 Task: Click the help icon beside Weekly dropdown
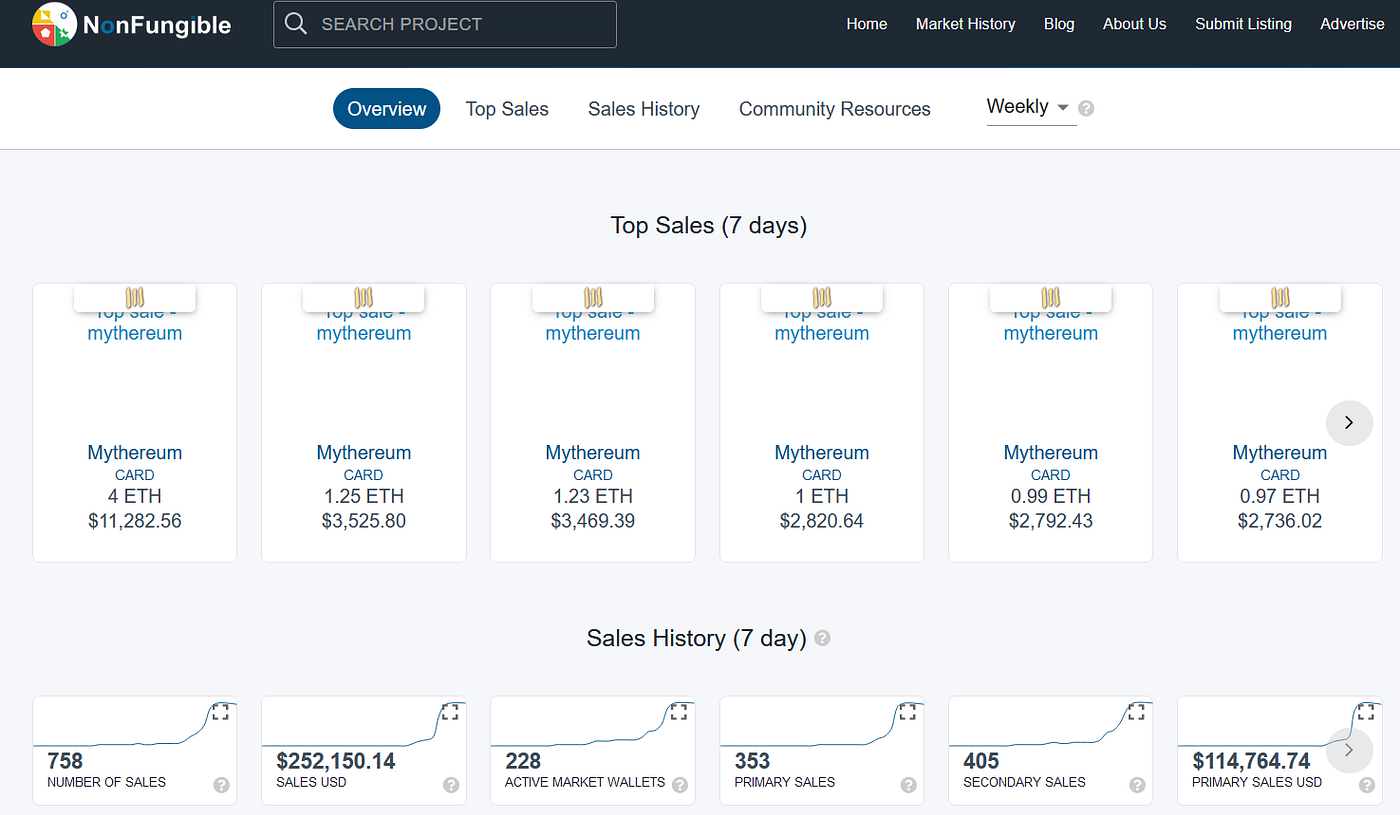[1086, 108]
